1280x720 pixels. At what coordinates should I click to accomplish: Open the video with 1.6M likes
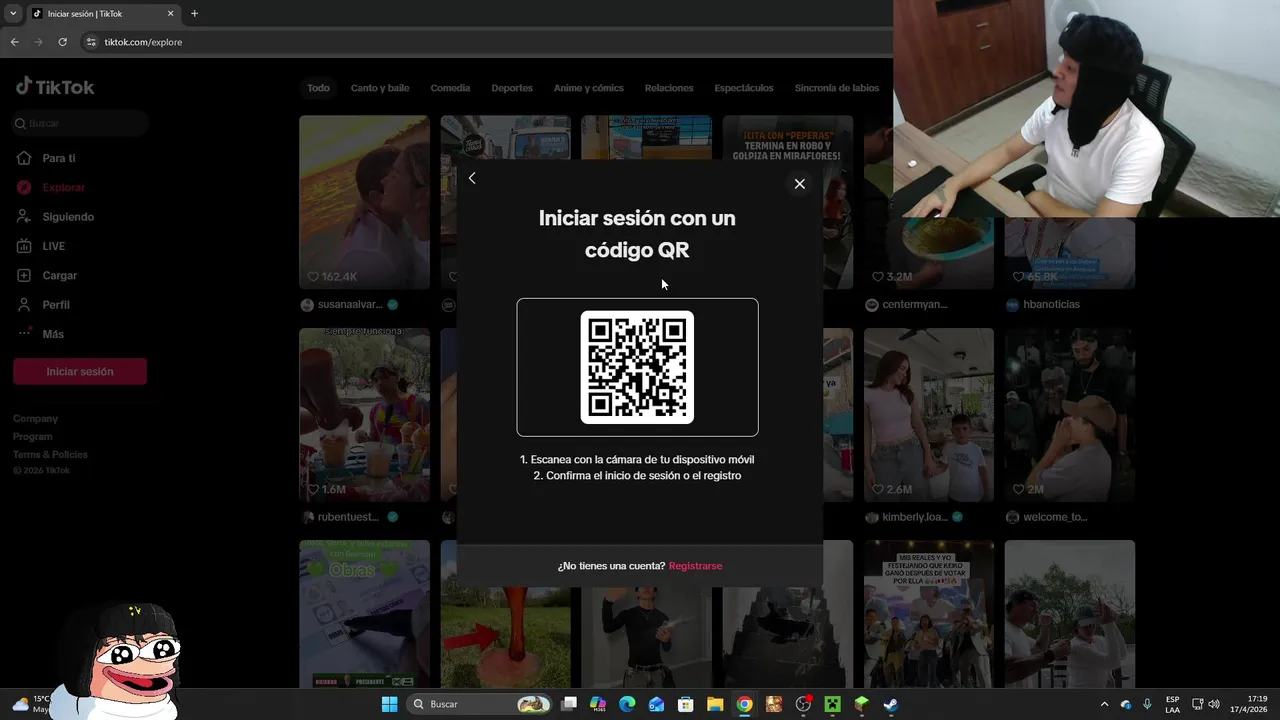point(364,415)
